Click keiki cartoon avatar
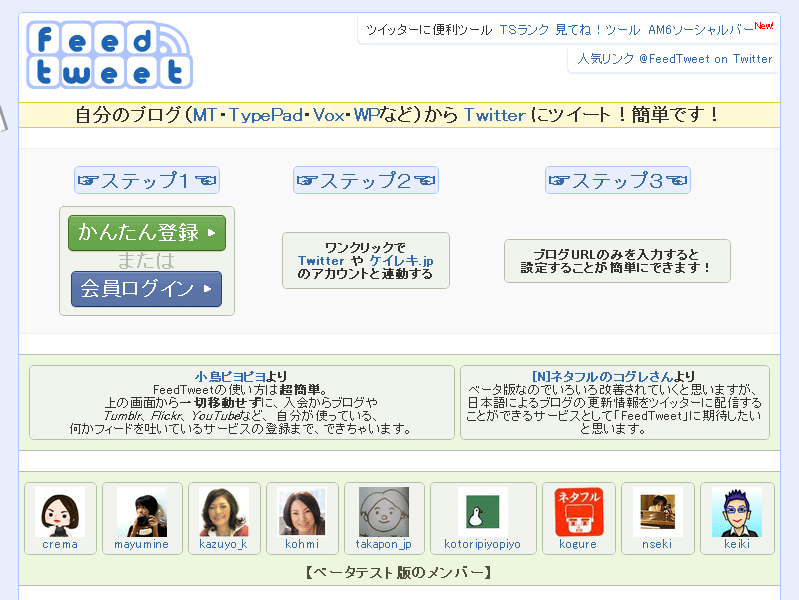Viewport: 799px width, 600px height. [737, 512]
